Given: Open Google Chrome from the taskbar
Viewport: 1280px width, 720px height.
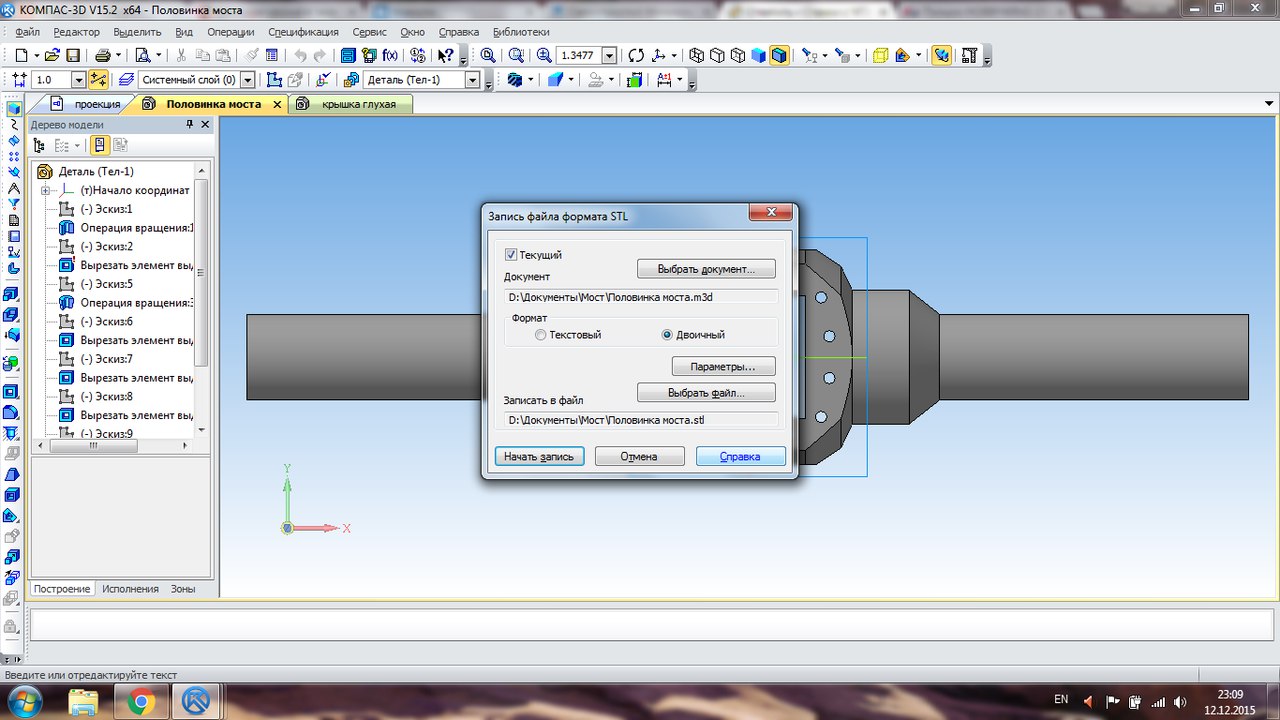Looking at the screenshot, I should (141, 702).
